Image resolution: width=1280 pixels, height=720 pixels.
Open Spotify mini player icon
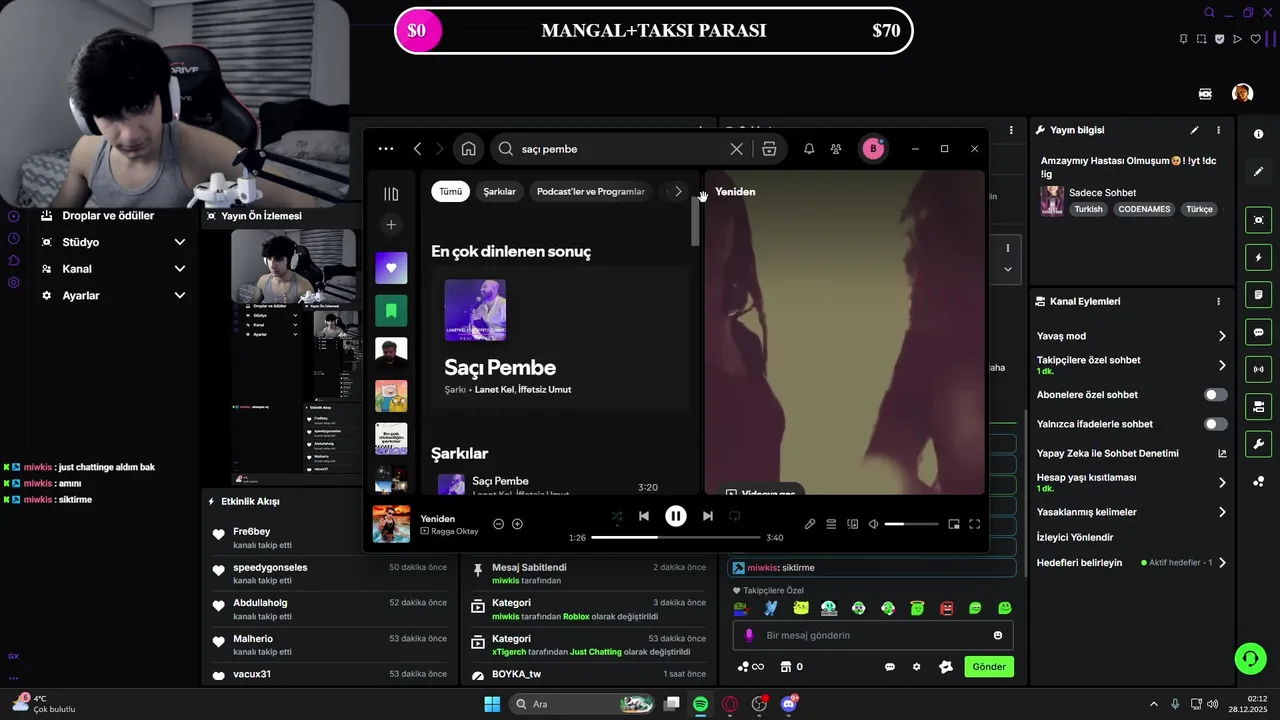coord(954,524)
